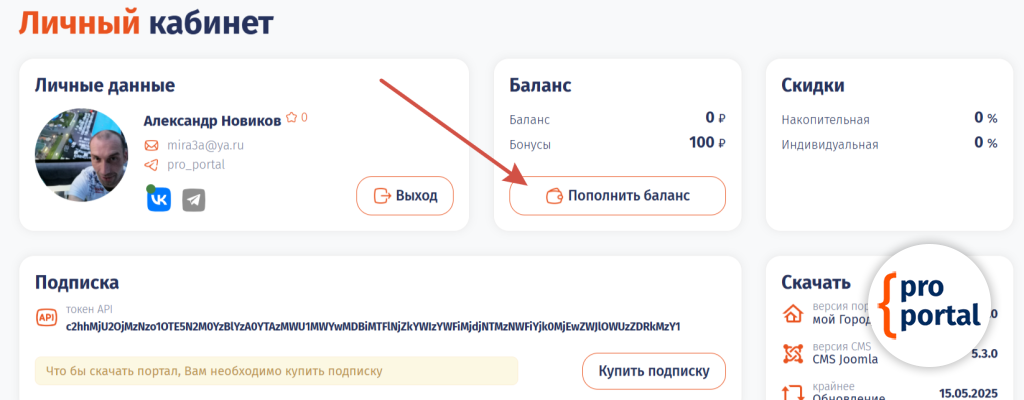Click the update arrows icon
The height and width of the screenshot is (400, 1024).
[x=793, y=391]
